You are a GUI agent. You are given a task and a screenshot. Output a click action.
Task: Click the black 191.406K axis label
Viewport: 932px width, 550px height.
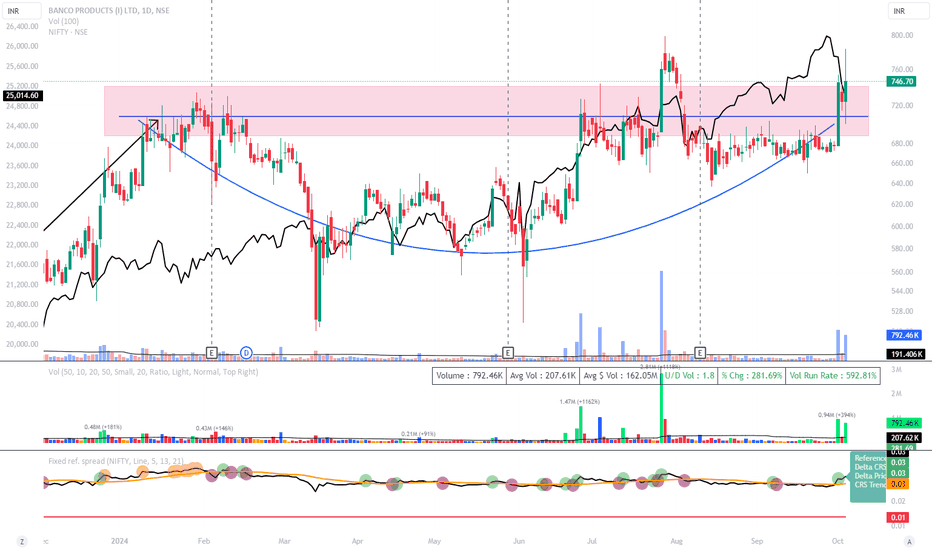pyautogui.click(x=906, y=354)
